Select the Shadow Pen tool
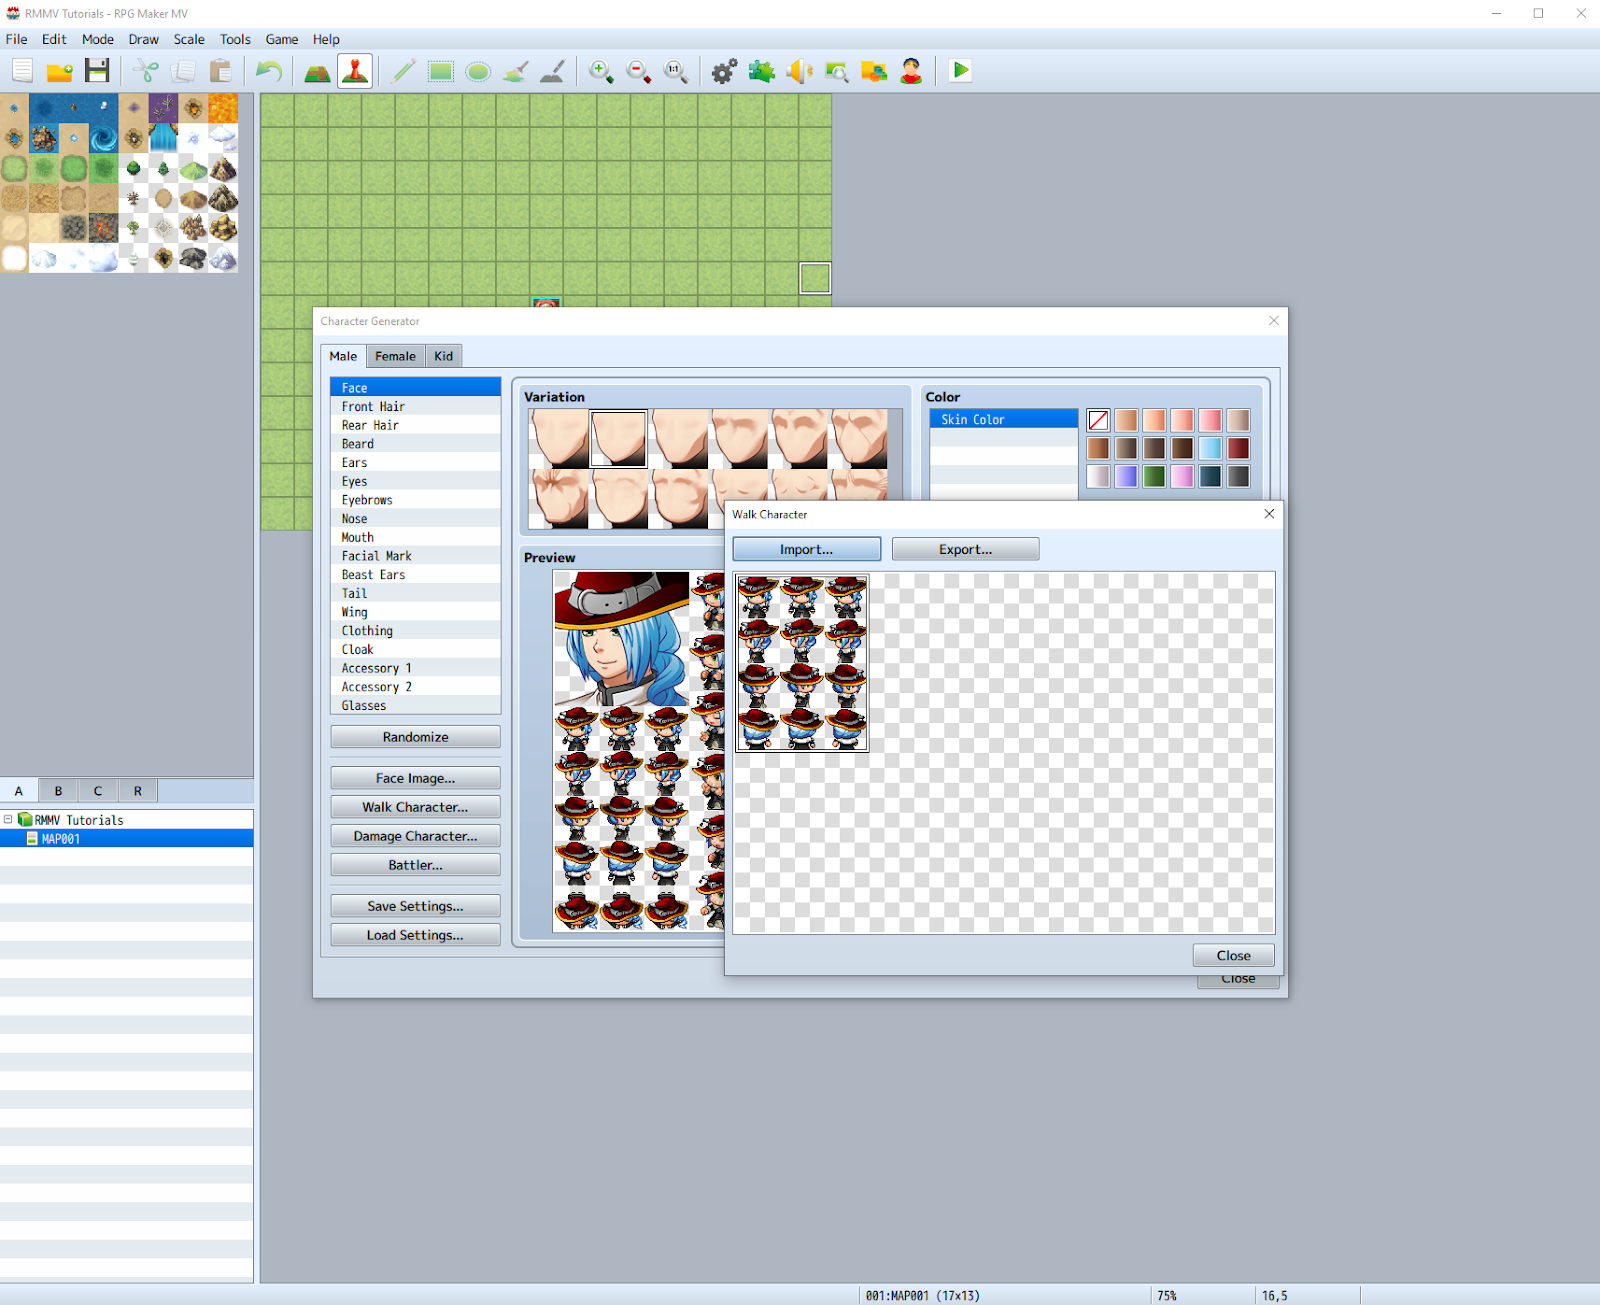The height and width of the screenshot is (1305, 1600). [552, 71]
